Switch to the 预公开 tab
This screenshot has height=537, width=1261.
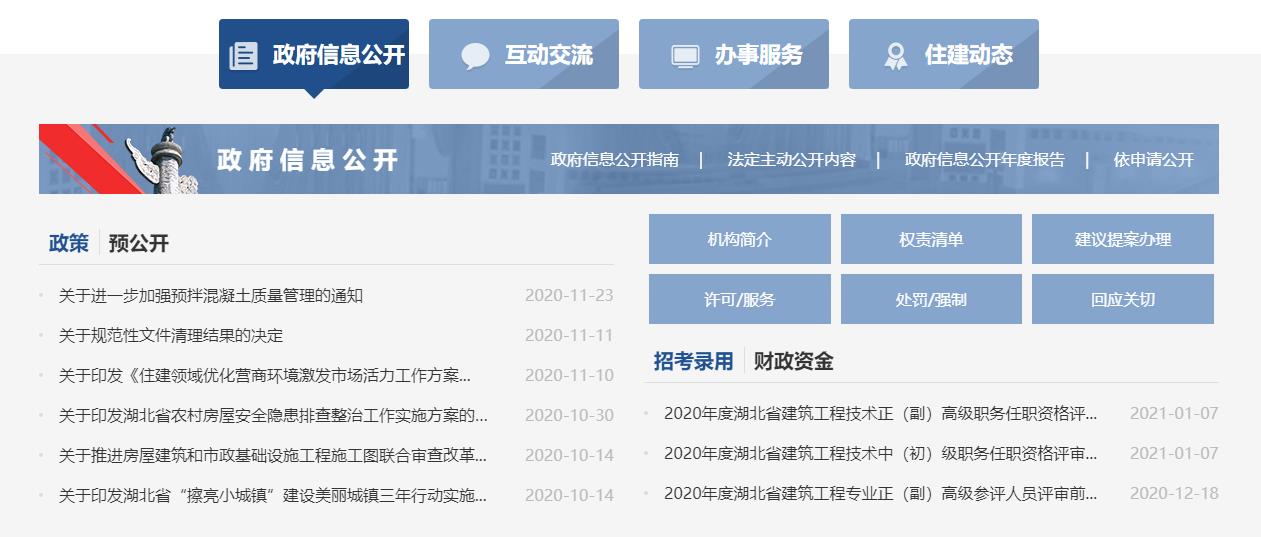coord(139,243)
